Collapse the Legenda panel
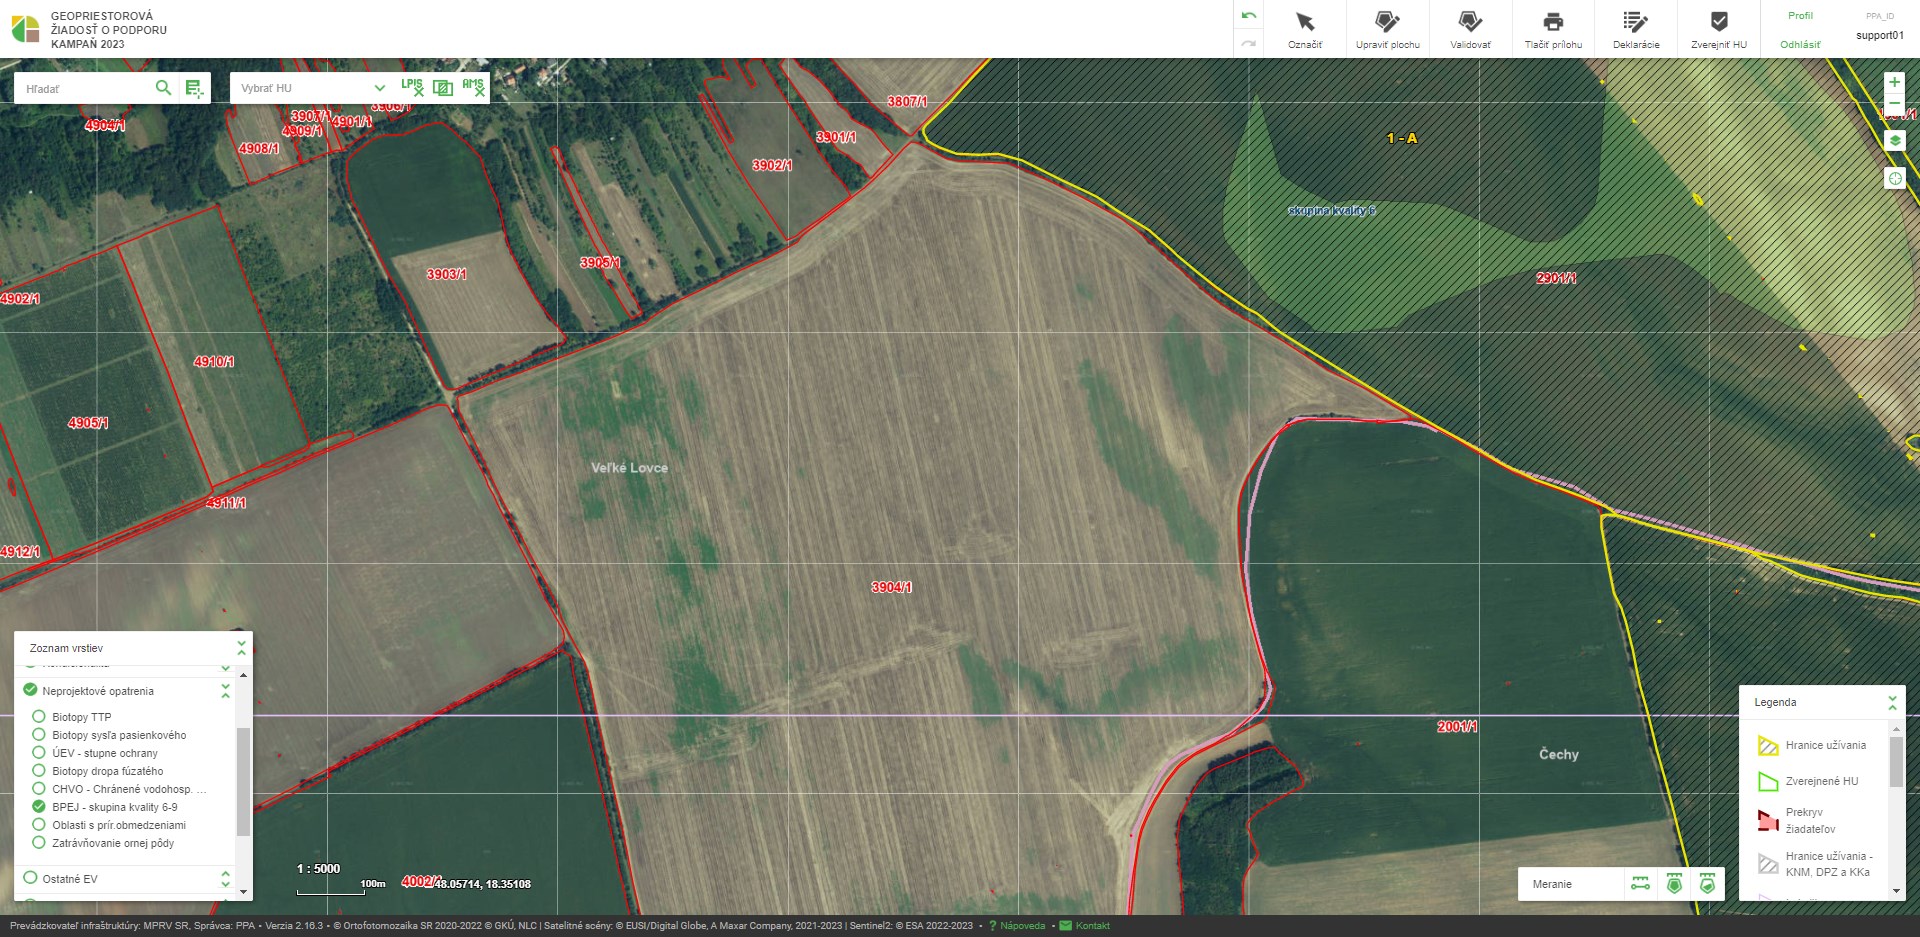This screenshot has height=937, width=1920. tap(1892, 702)
